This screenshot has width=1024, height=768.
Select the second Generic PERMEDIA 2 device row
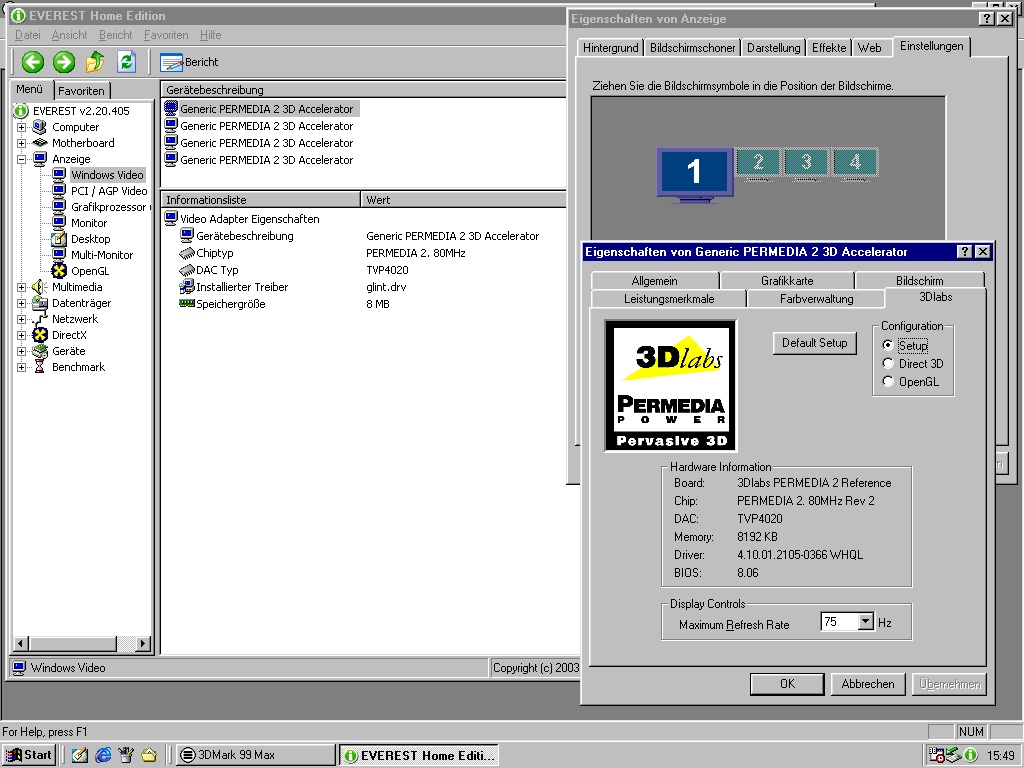tap(260, 126)
